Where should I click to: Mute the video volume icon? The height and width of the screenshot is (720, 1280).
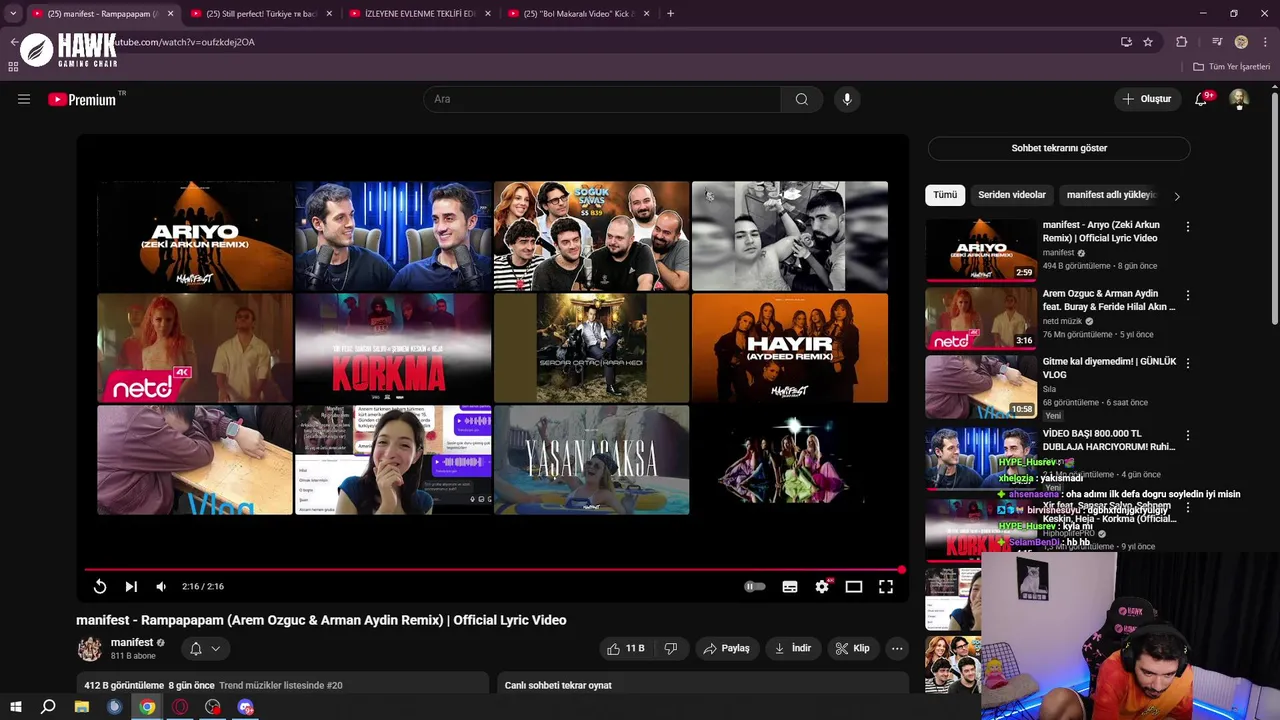[161, 587]
